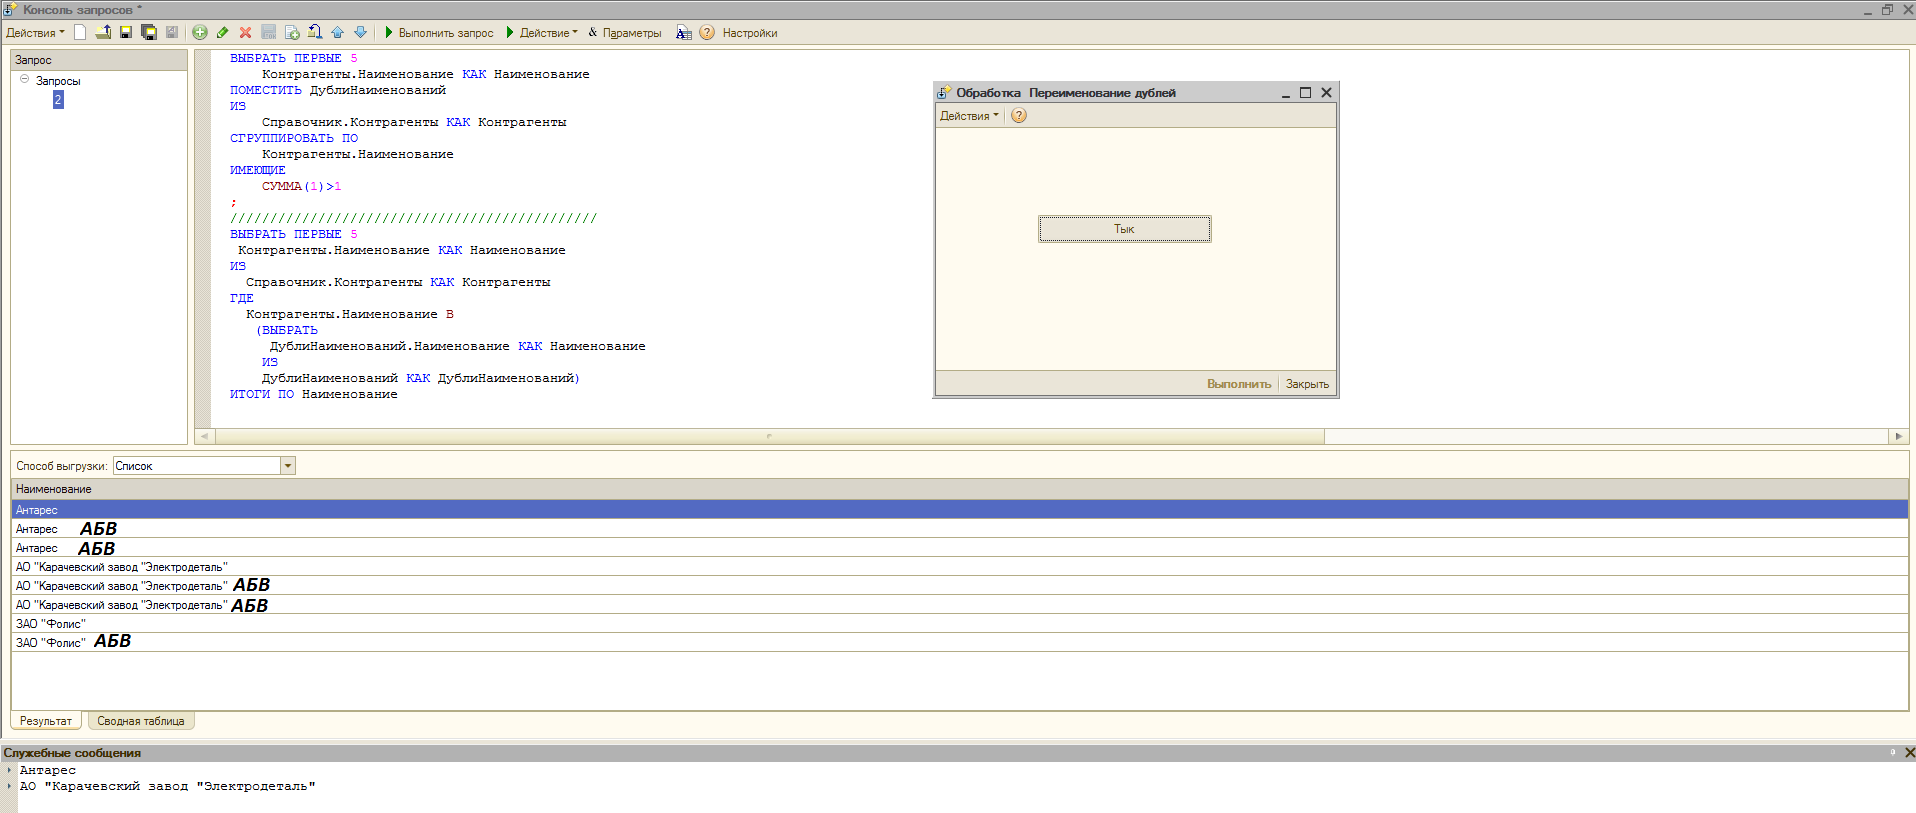
Task: Click the save diskette icon in toolbar
Action: point(126,33)
